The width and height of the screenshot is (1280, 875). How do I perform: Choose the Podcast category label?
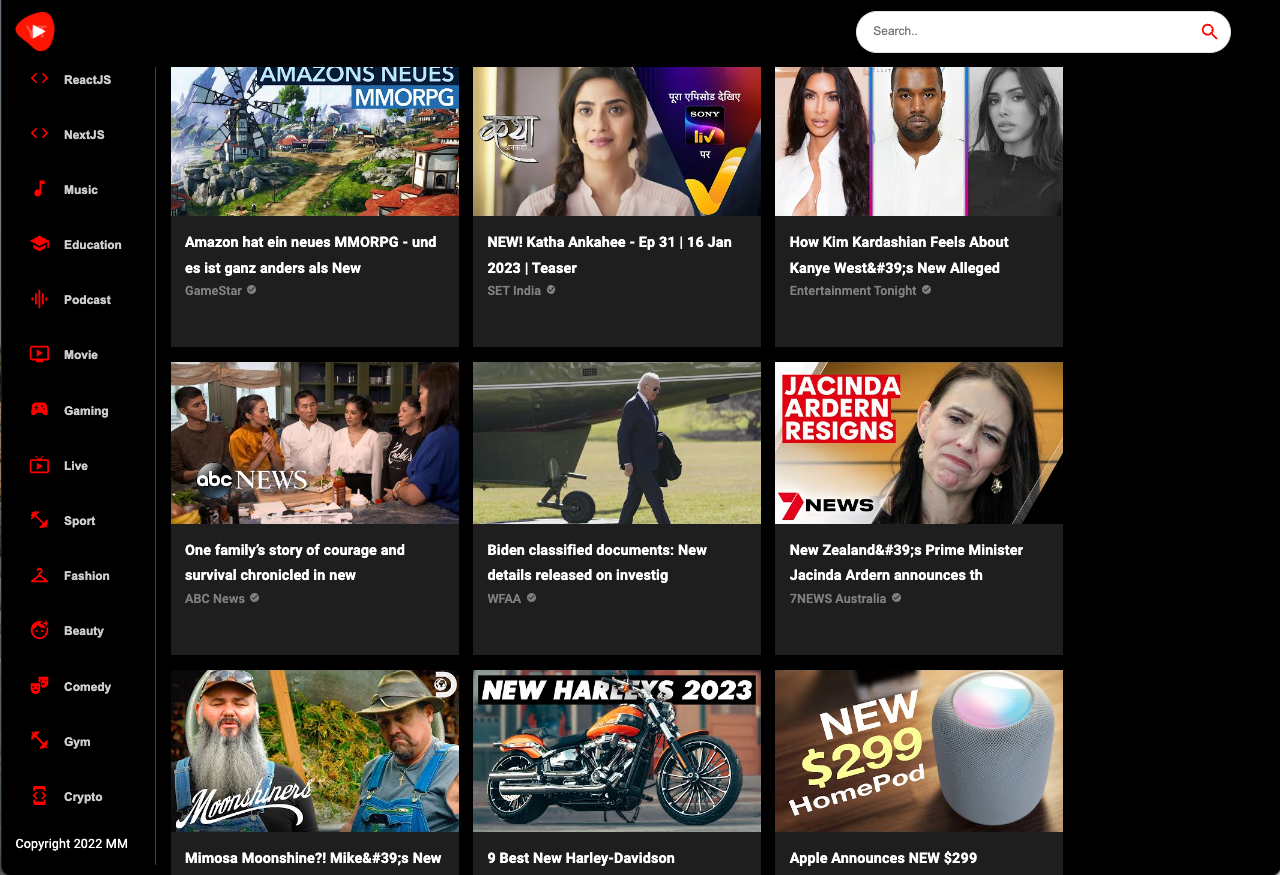(88, 300)
